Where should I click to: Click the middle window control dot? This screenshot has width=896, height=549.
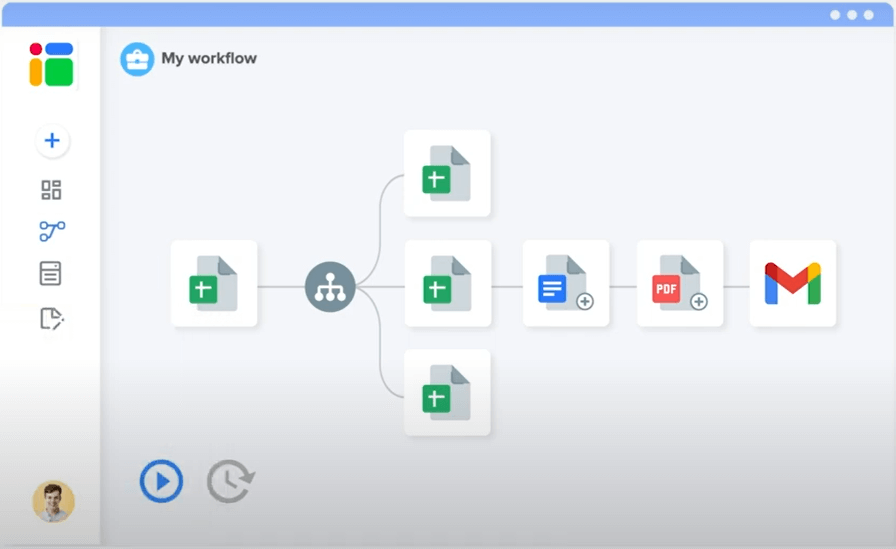pyautogui.click(x=852, y=15)
